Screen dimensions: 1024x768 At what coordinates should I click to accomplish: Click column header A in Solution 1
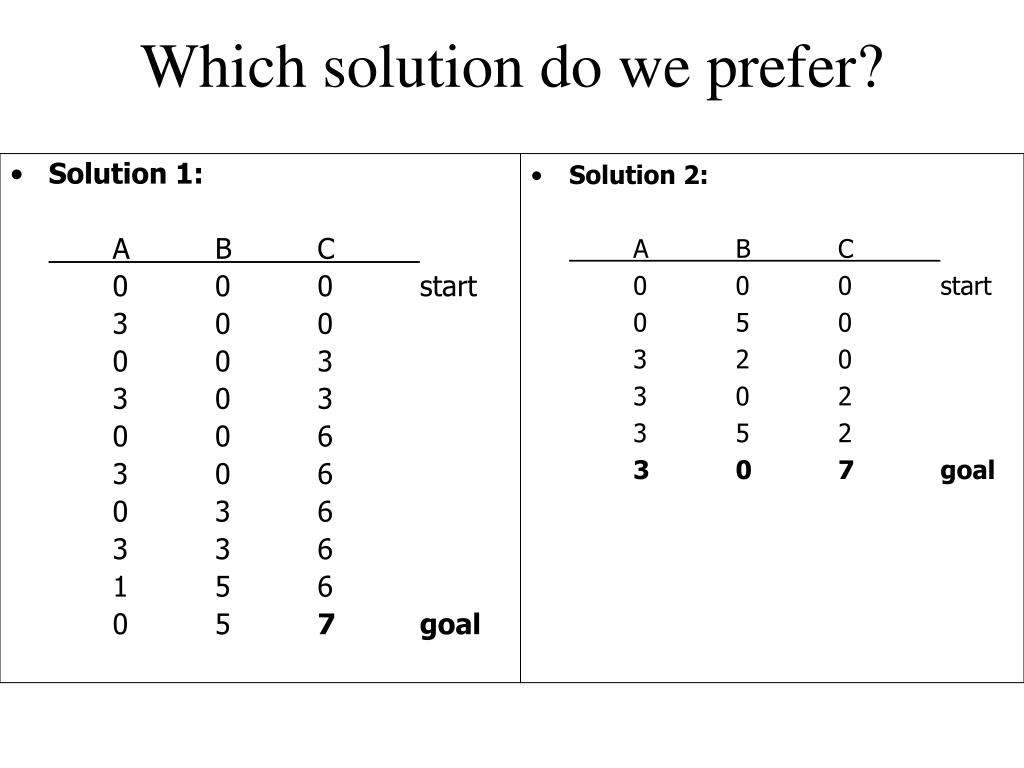click(121, 249)
